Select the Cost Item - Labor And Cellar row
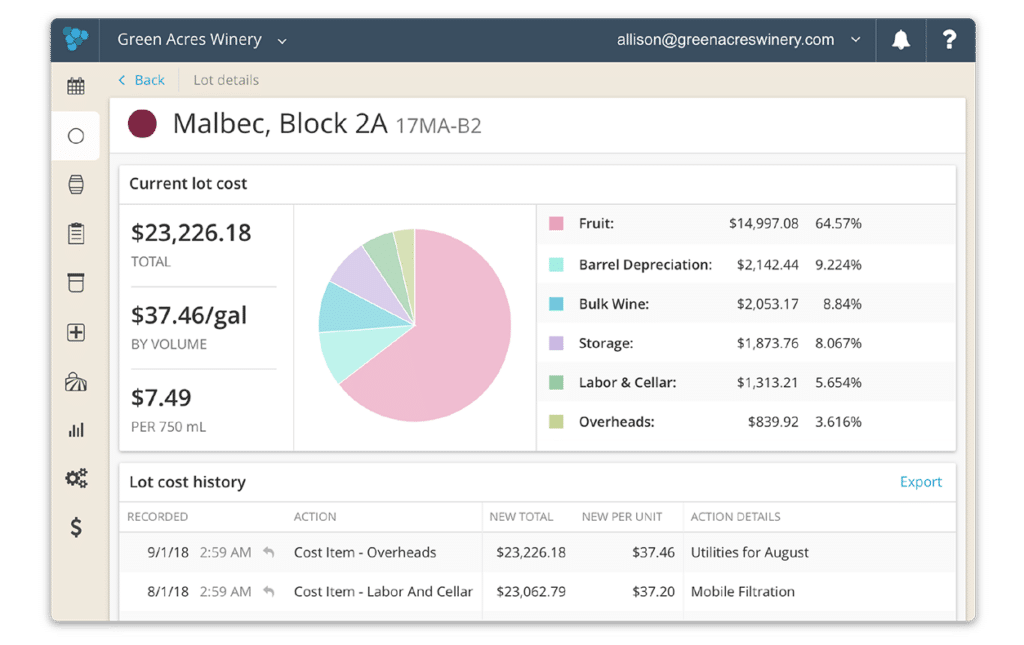 point(383,591)
